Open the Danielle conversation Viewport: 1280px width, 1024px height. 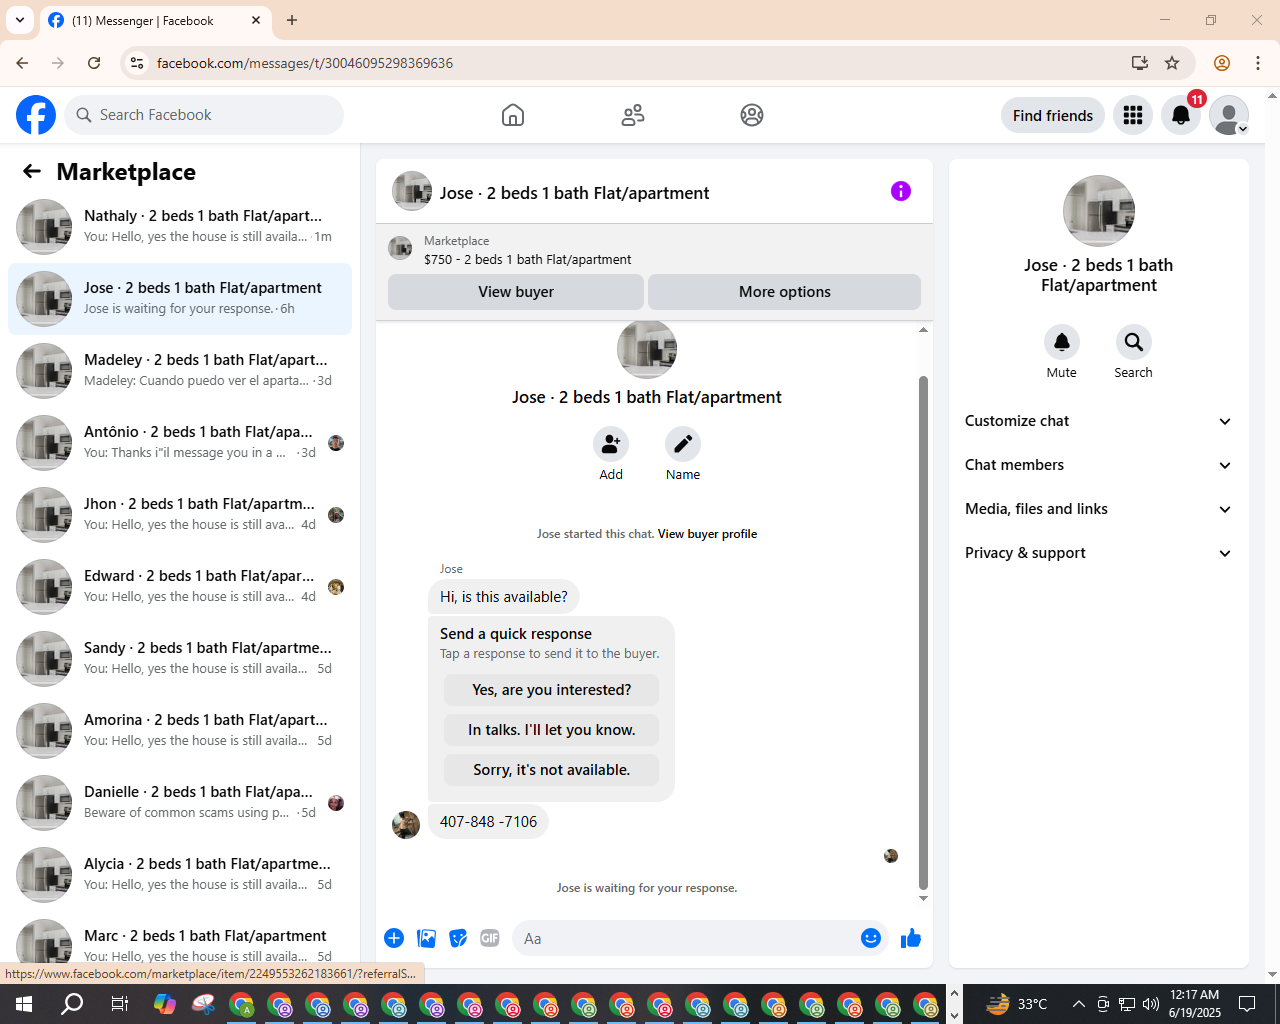(x=180, y=803)
